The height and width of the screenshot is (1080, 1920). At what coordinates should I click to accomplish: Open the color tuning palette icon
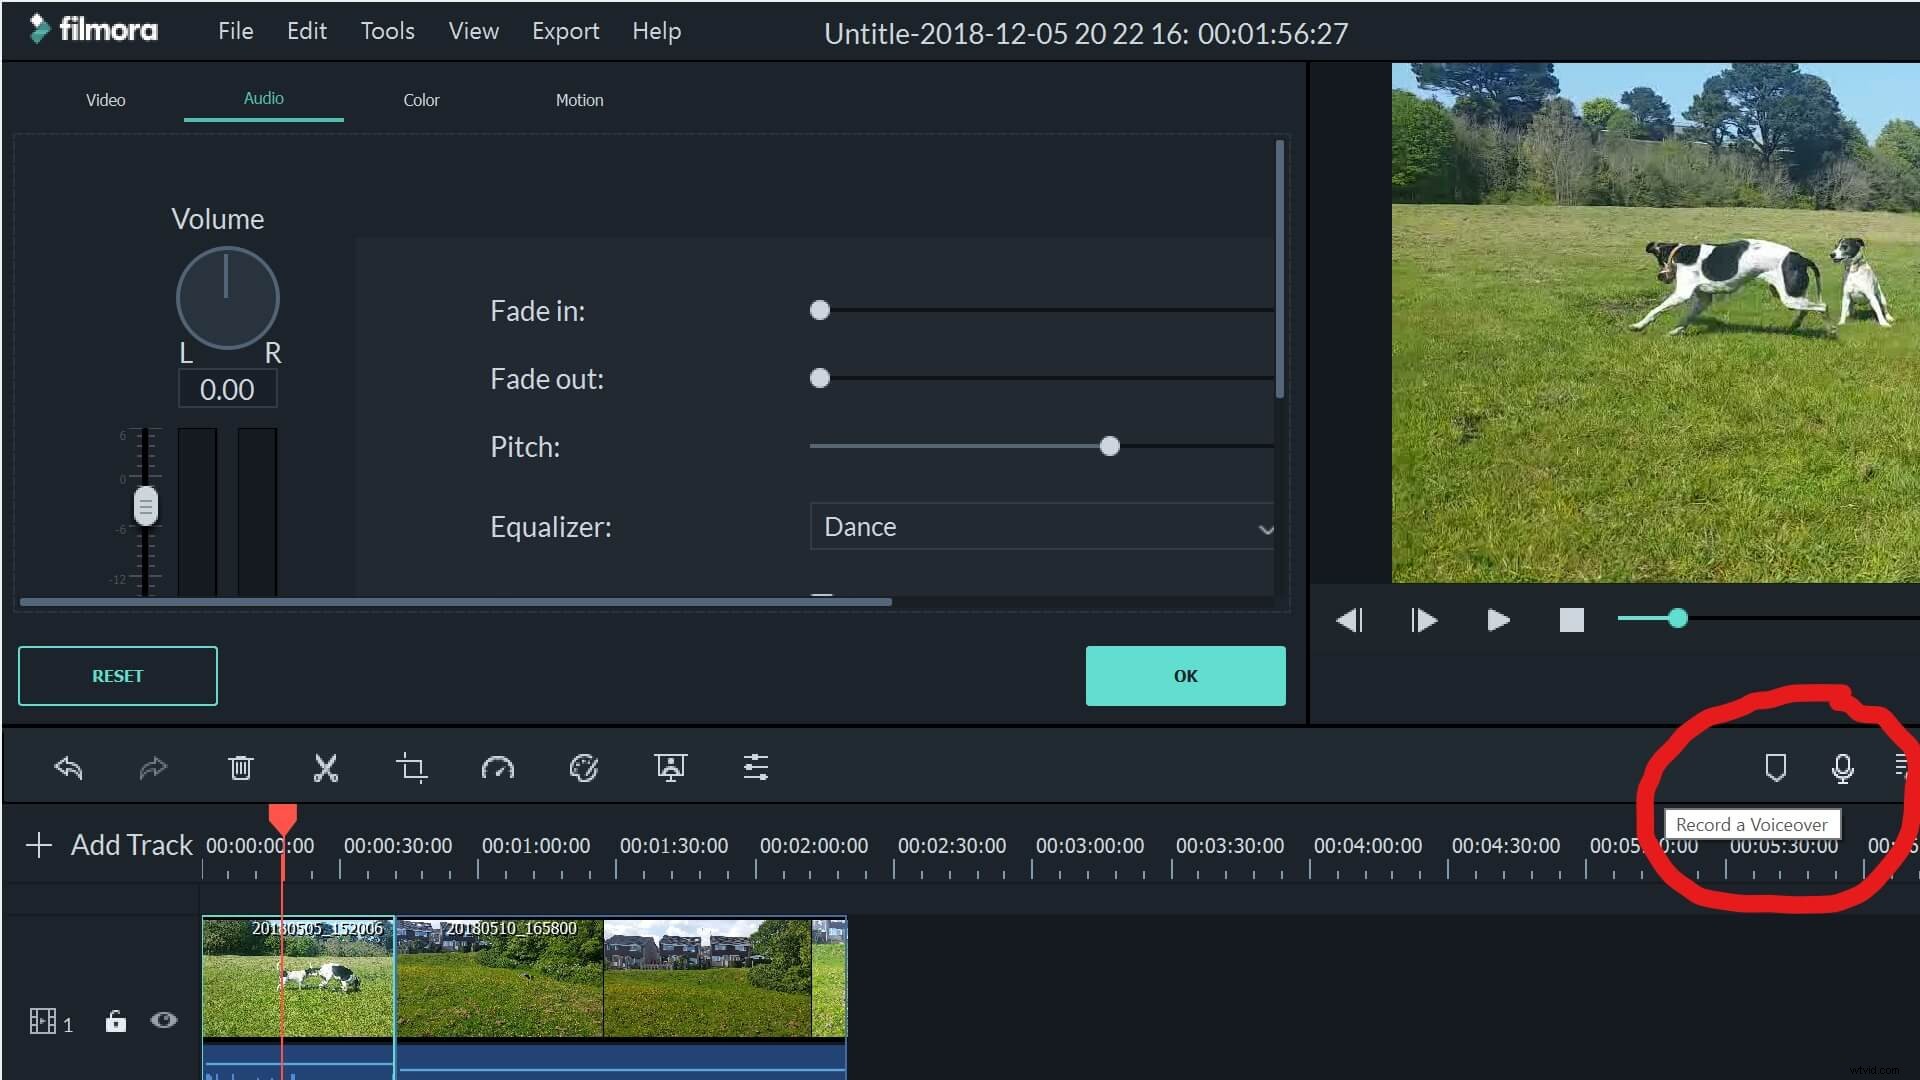coord(585,768)
